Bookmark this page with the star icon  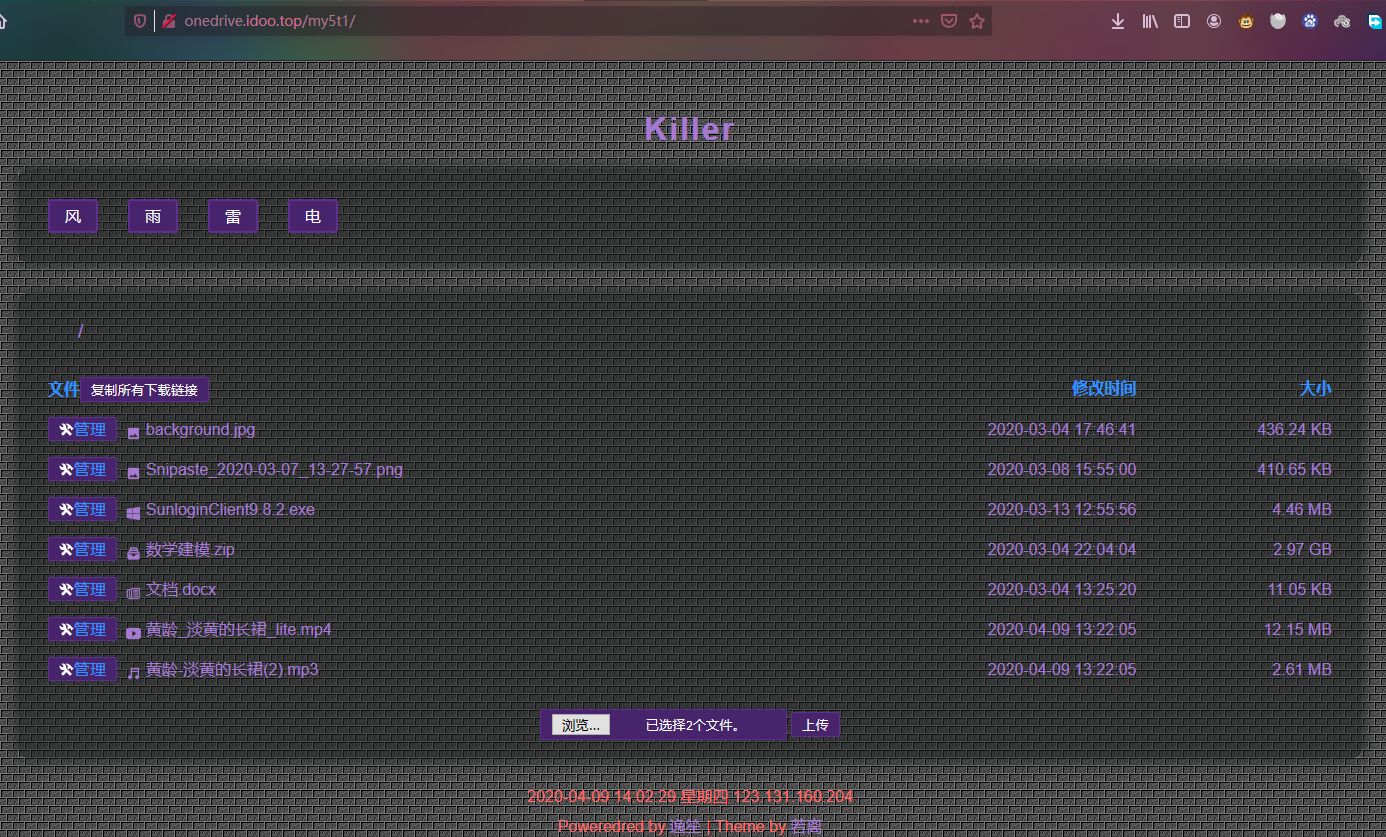(977, 21)
